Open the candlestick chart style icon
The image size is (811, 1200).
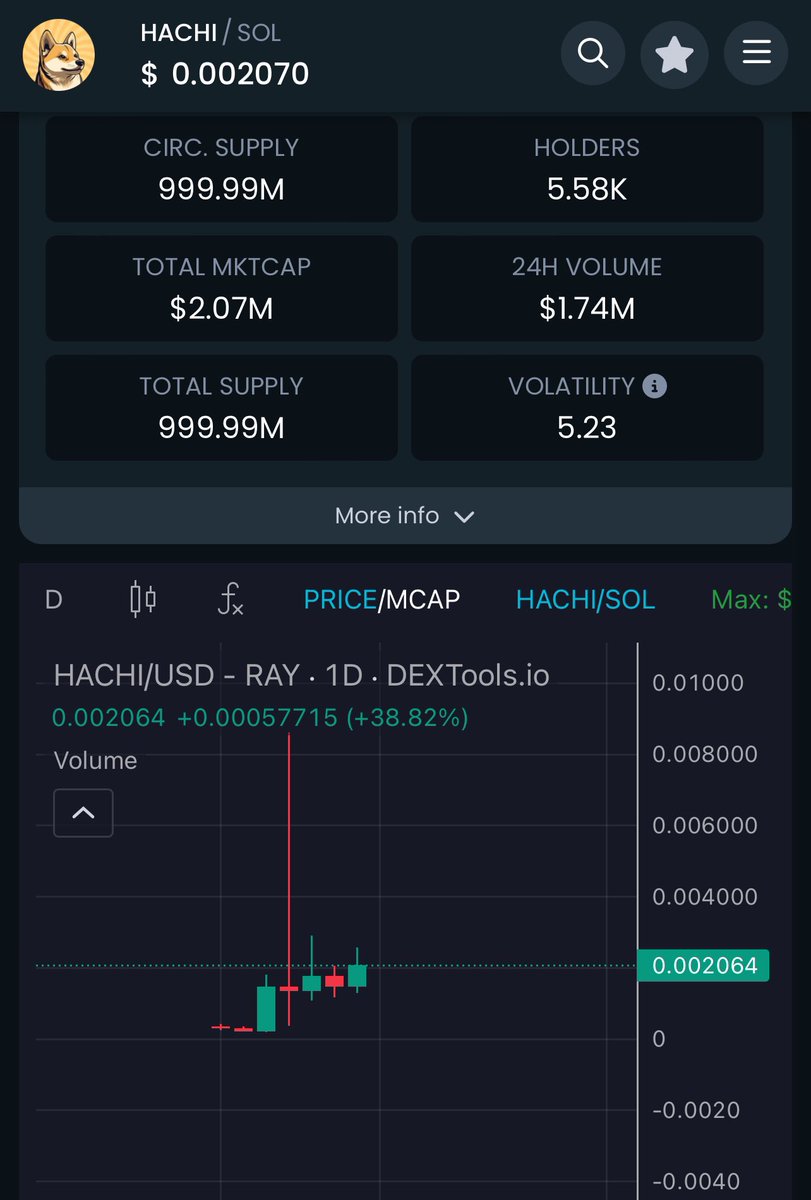pos(143,599)
